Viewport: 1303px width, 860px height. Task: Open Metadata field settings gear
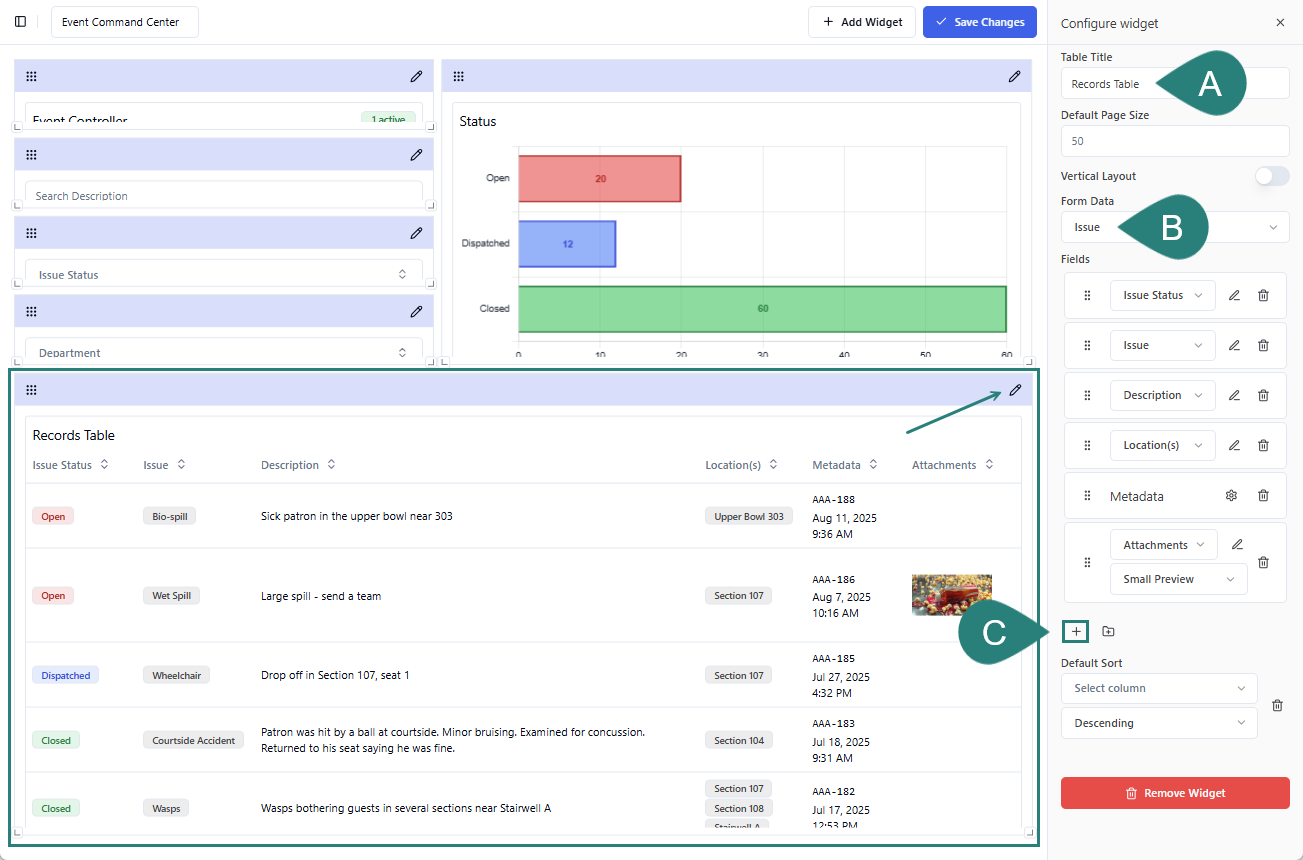[1232, 496]
